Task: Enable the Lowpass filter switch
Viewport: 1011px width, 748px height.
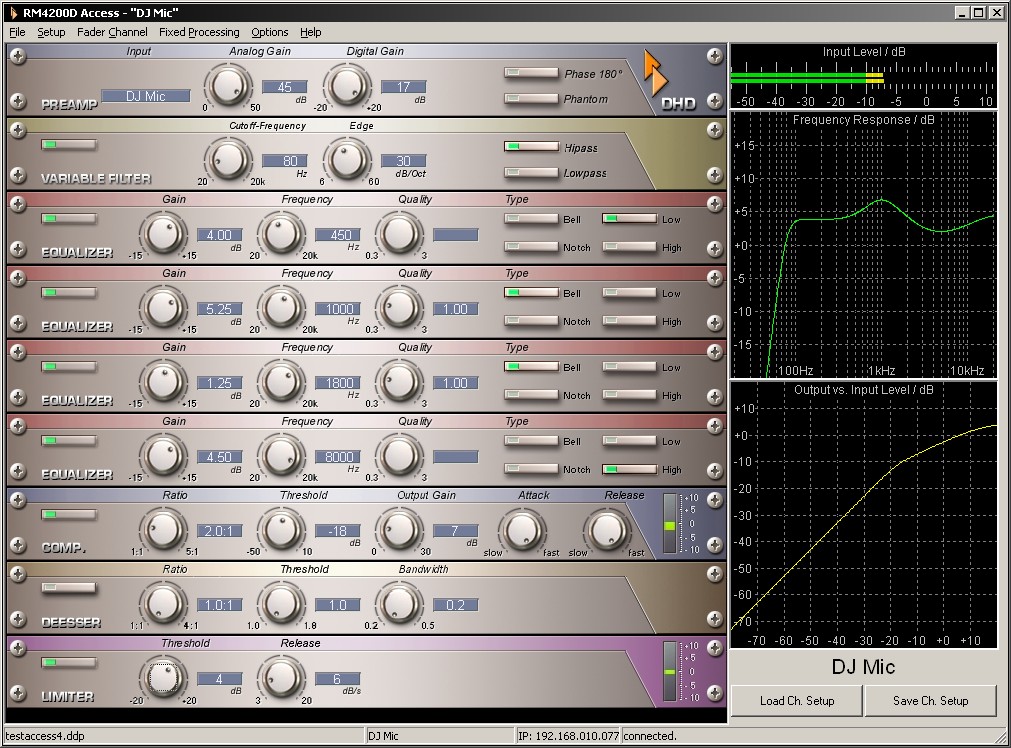Action: (531, 172)
